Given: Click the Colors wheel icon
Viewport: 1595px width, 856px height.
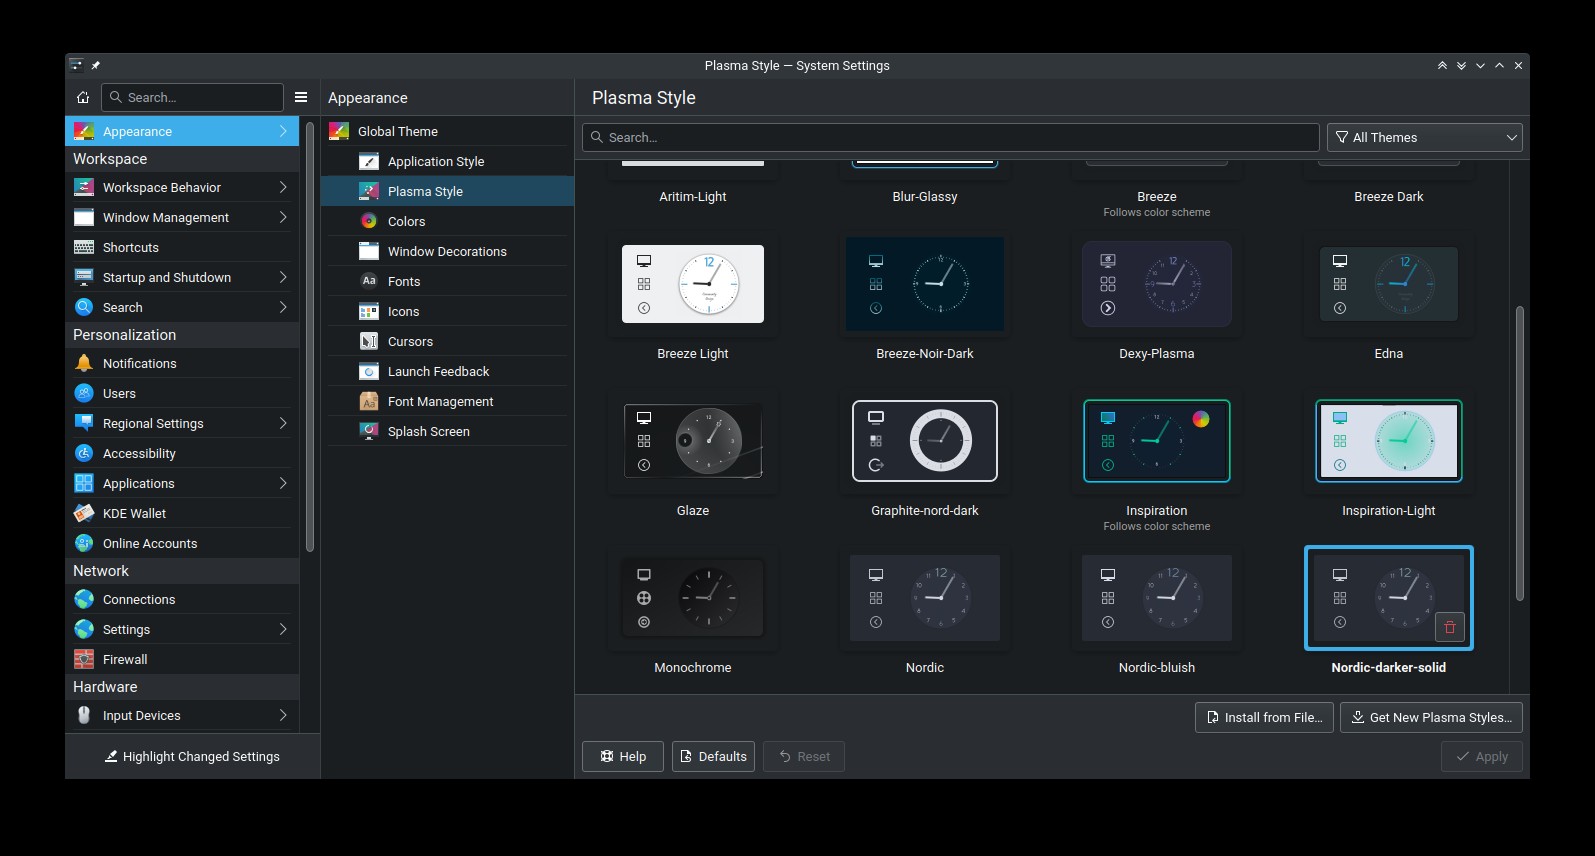Looking at the screenshot, I should tap(369, 221).
